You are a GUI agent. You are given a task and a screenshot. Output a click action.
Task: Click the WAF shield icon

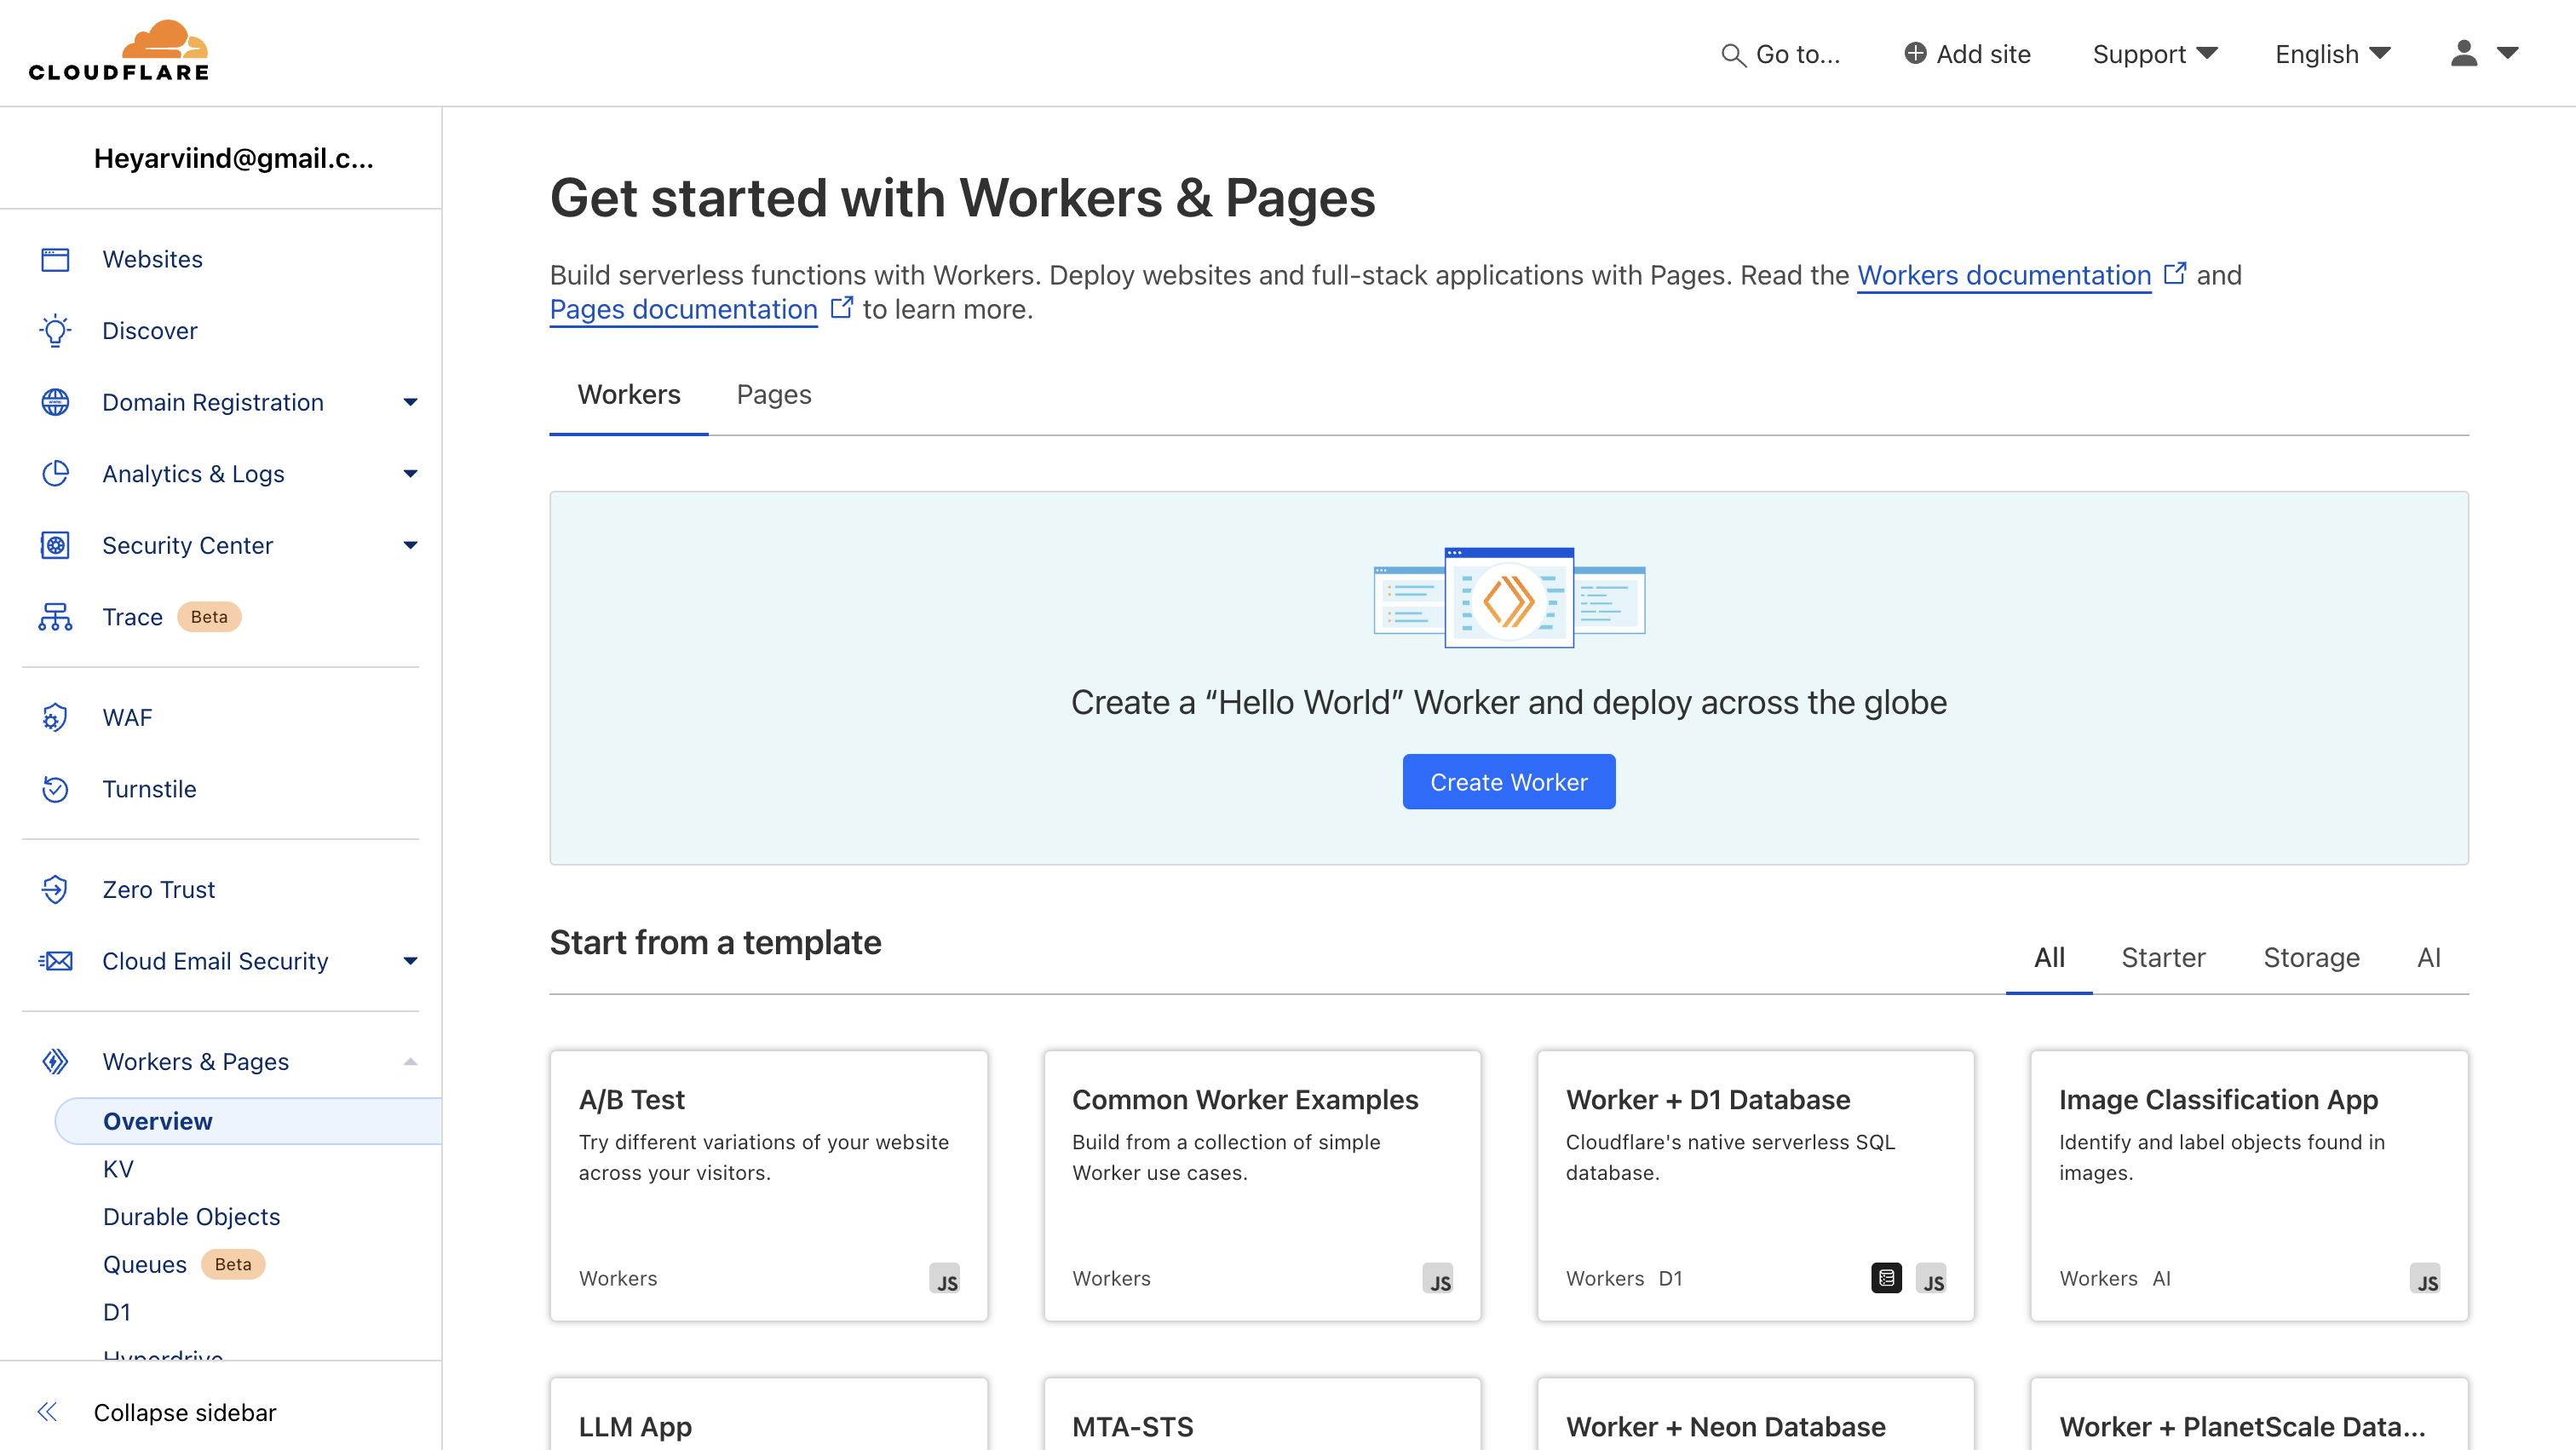coord(55,717)
